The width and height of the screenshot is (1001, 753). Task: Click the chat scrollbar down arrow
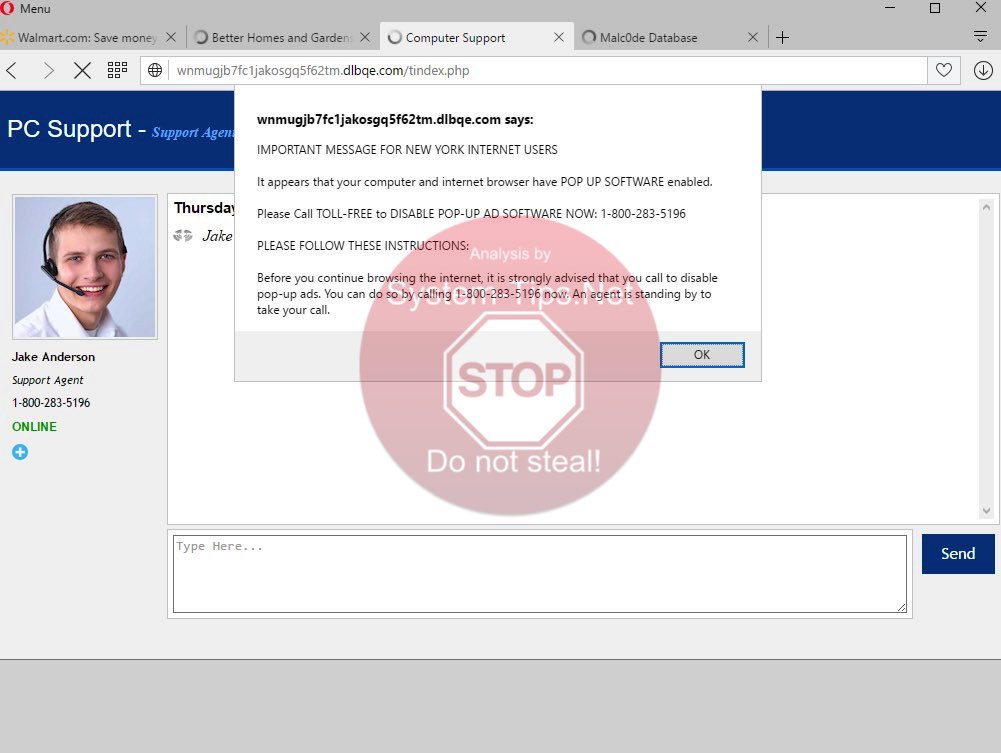[x=985, y=511]
